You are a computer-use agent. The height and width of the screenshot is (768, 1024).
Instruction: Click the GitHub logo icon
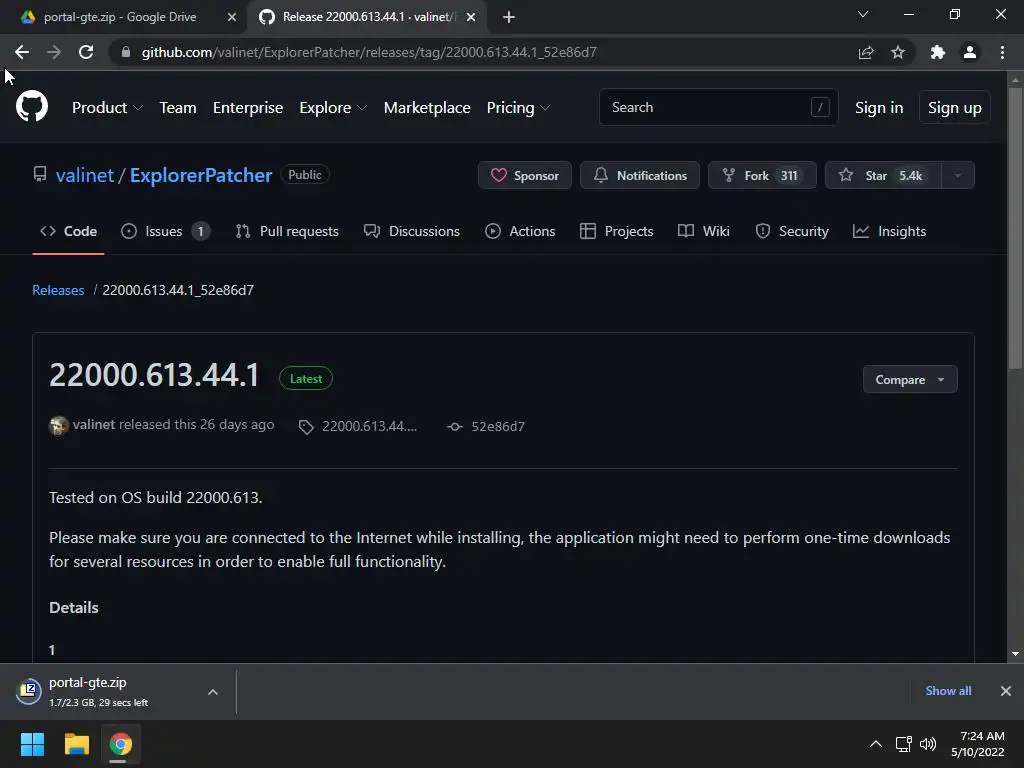[31, 106]
